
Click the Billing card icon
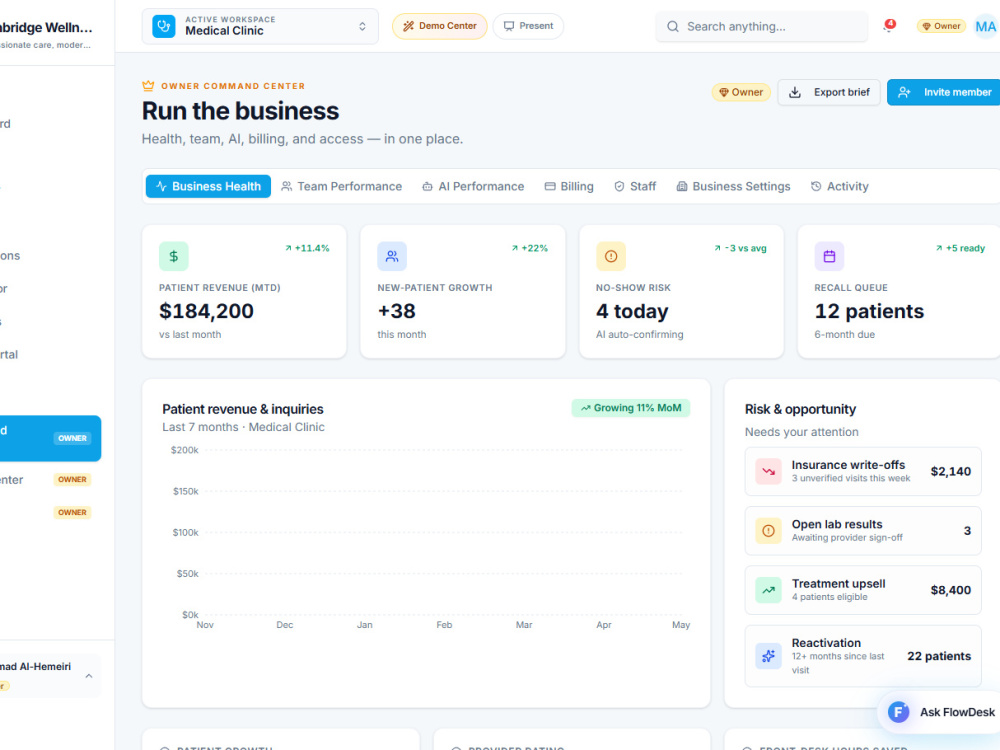[x=550, y=186]
